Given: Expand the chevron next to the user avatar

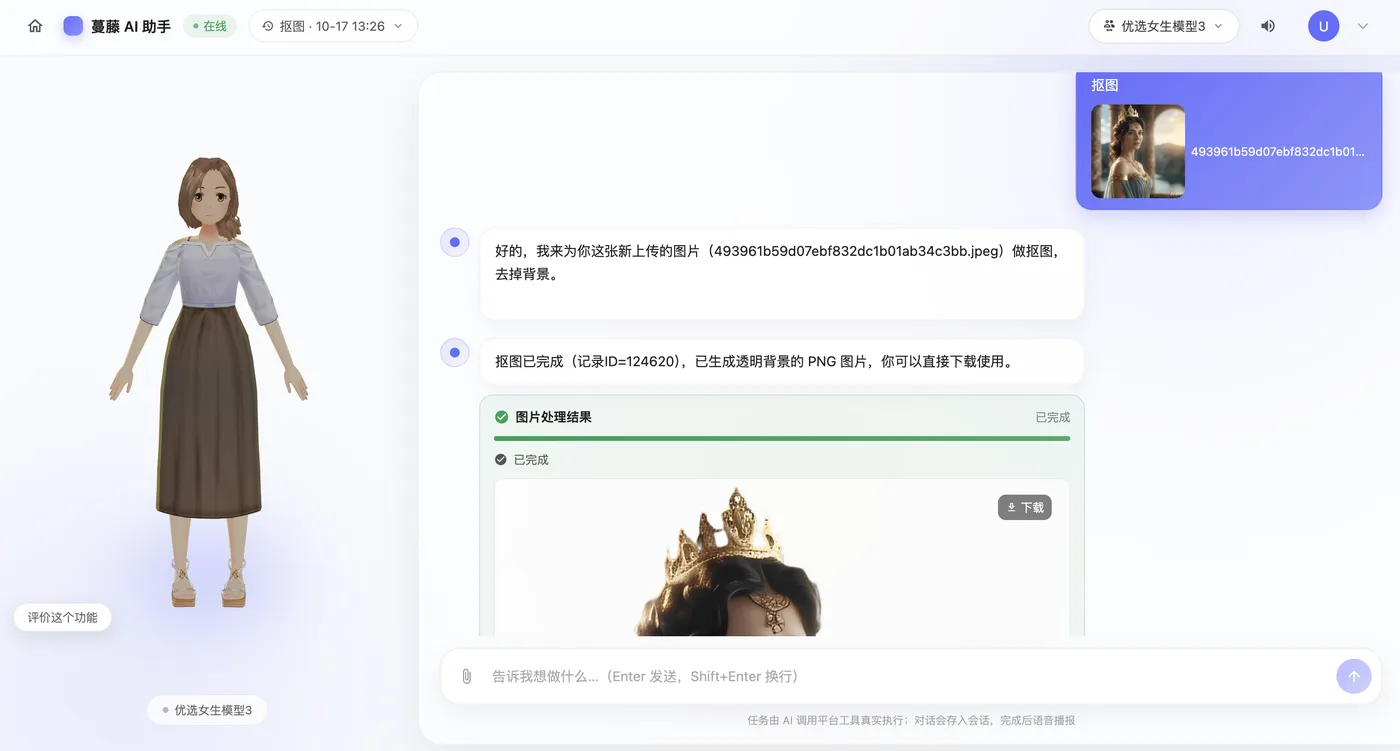Looking at the screenshot, I should [1362, 26].
